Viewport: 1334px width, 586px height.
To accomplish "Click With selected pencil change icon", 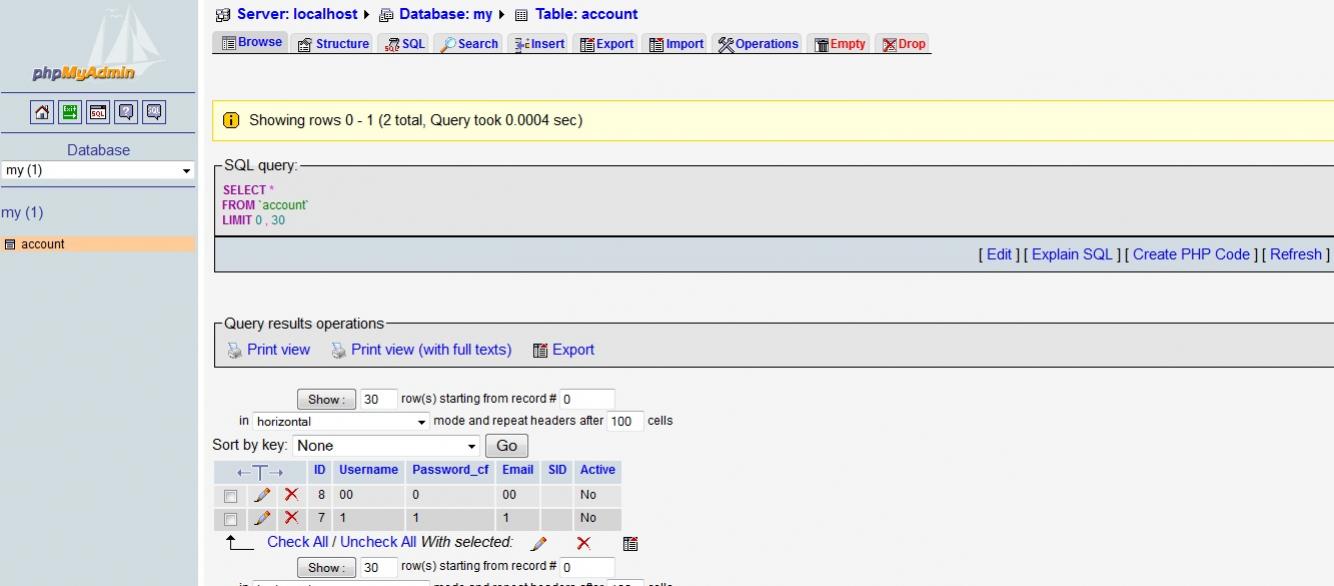I will (x=538, y=543).
